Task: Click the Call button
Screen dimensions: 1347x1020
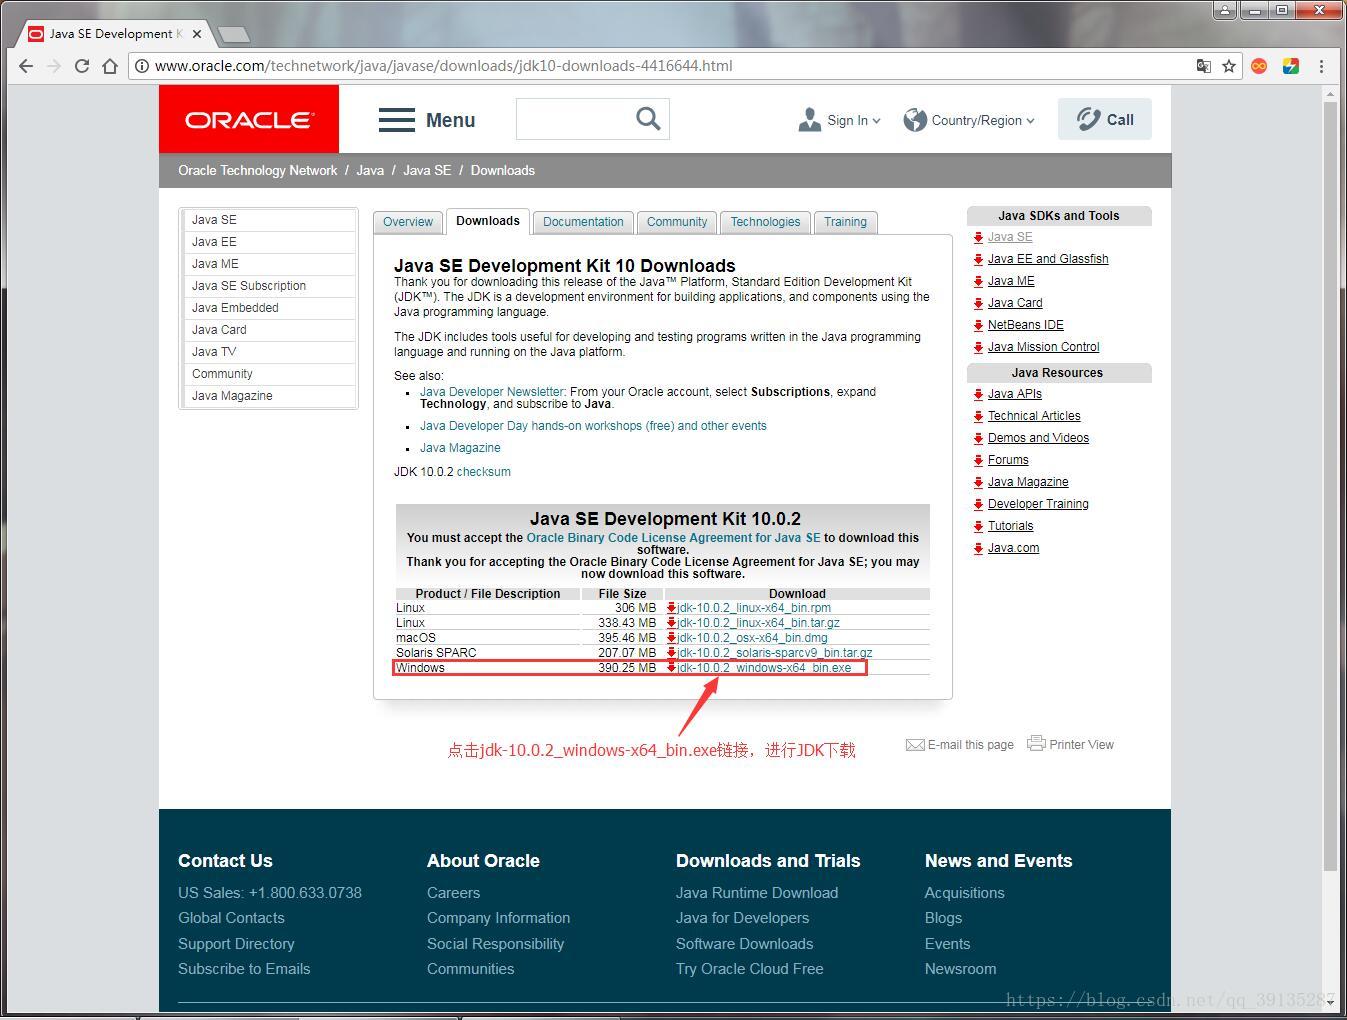Action: 1104,119
